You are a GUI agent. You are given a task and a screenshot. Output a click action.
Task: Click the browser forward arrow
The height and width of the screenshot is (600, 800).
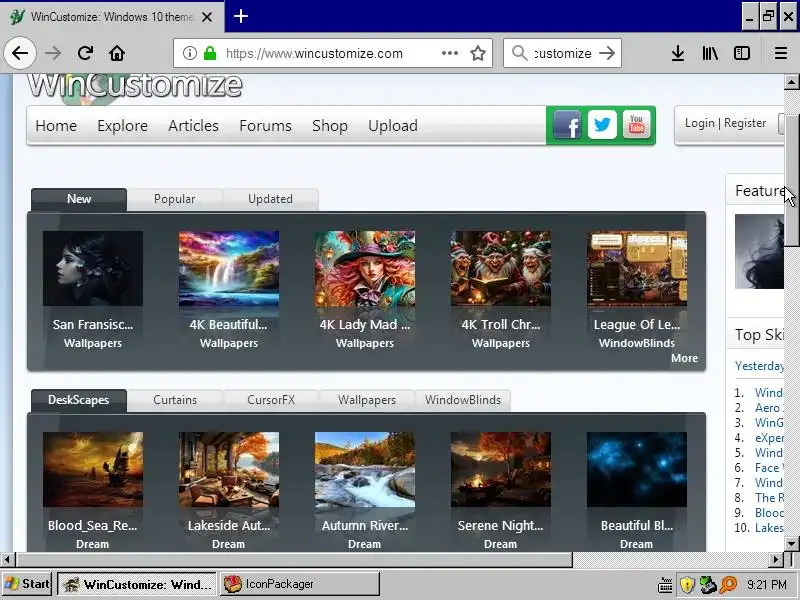(x=53, y=53)
